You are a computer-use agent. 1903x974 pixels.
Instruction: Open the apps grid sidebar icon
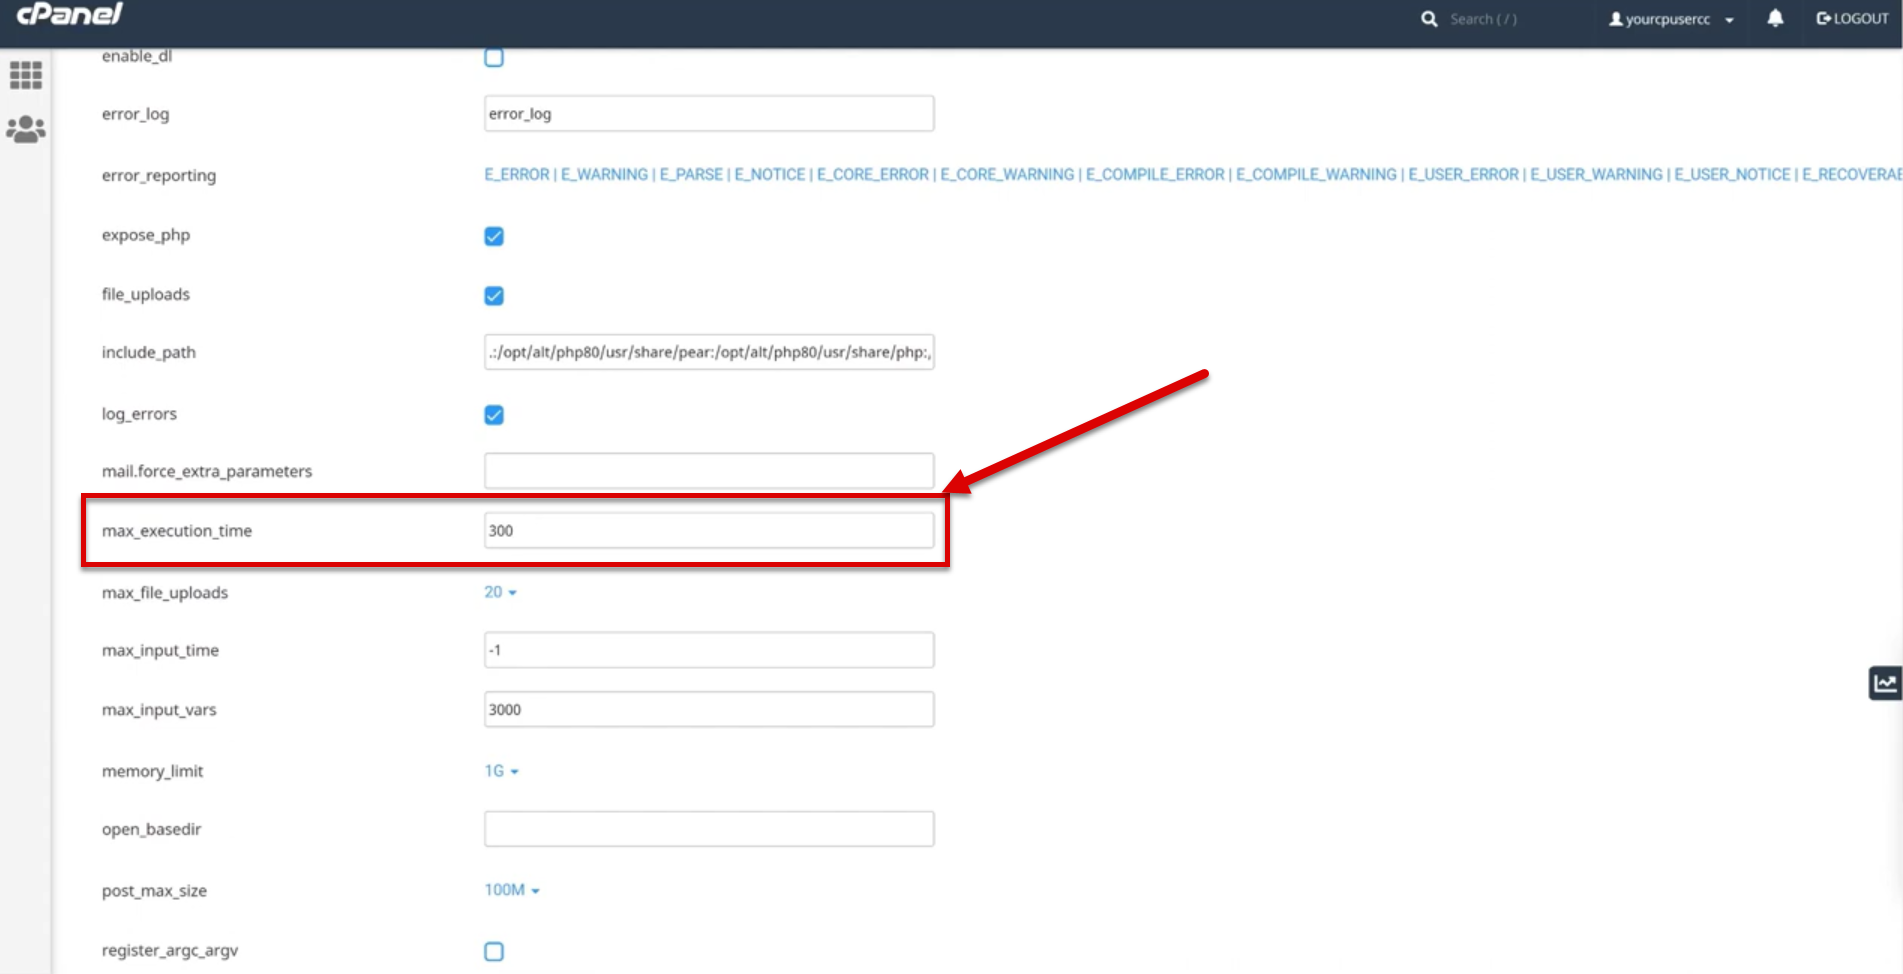coord(26,75)
